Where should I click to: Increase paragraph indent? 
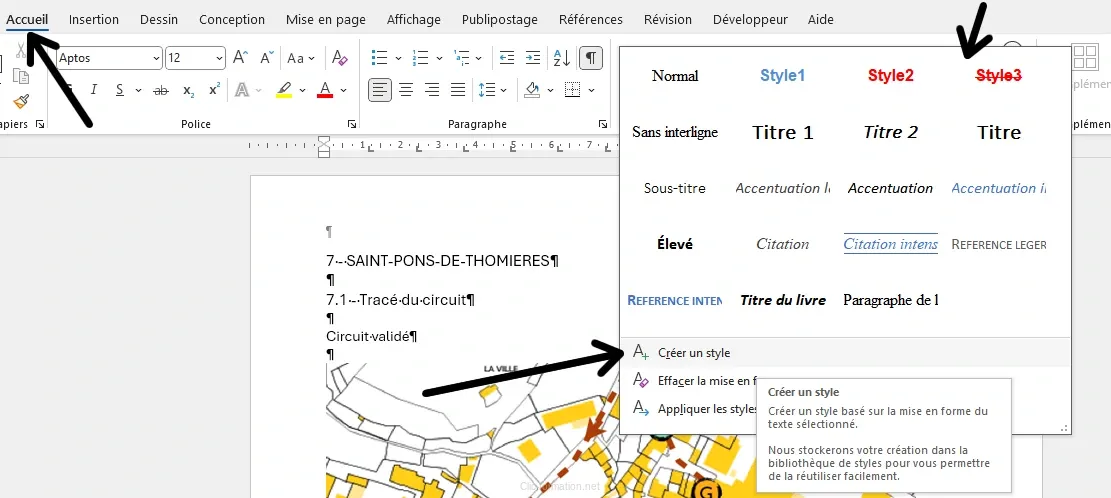[x=532, y=58]
